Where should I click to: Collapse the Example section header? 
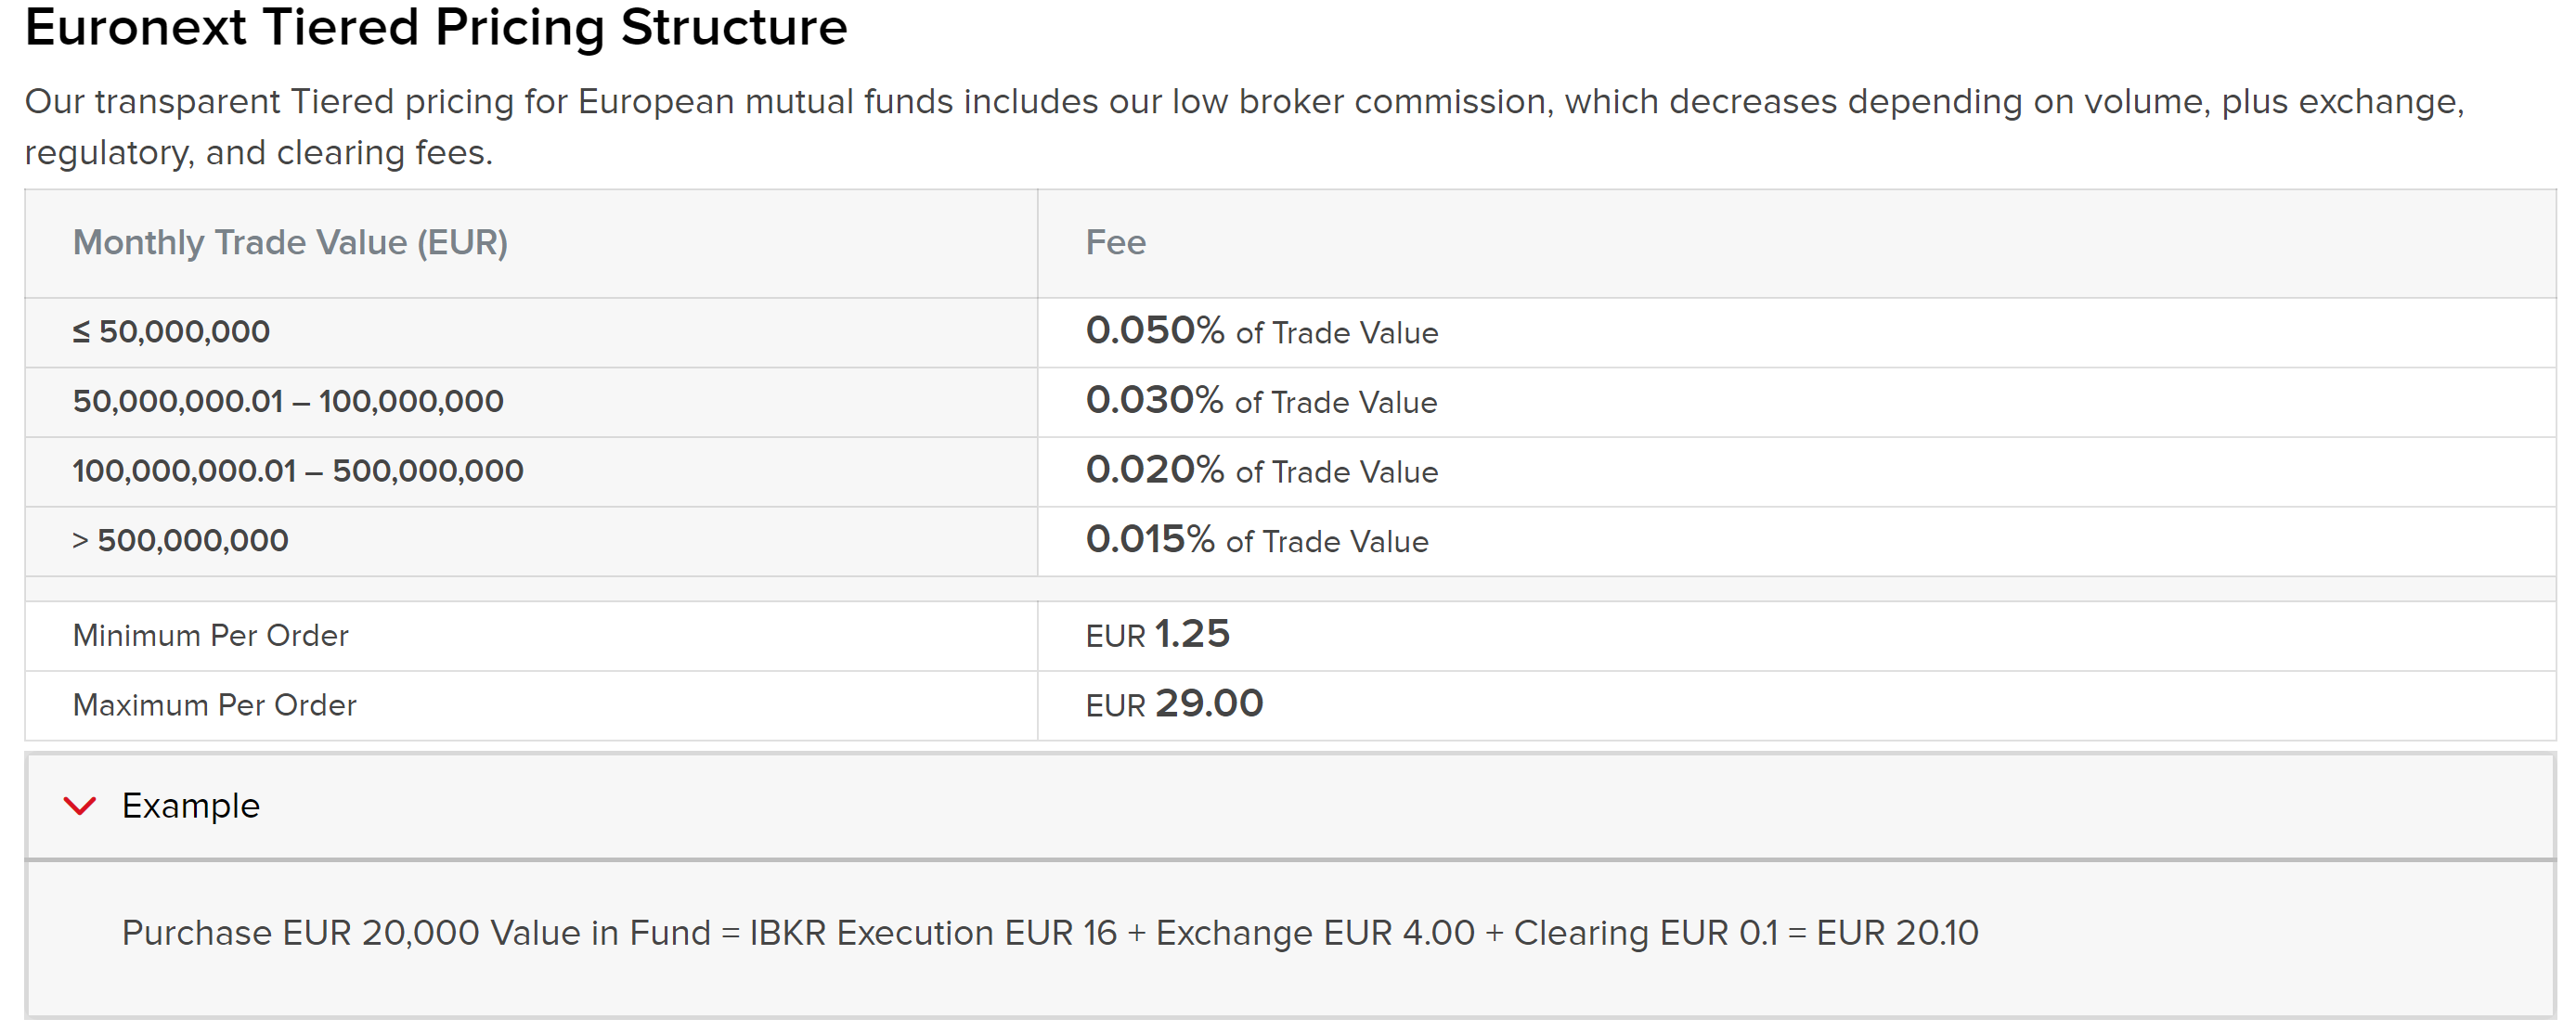190,806
